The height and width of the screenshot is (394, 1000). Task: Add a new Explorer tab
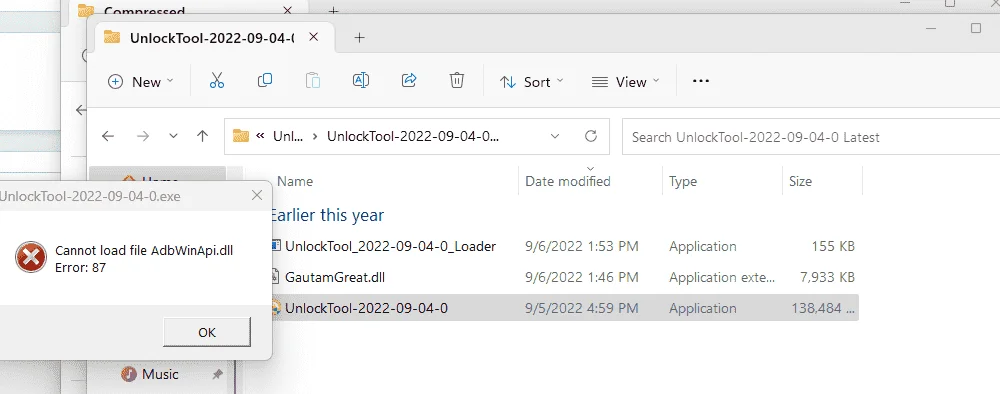point(359,38)
